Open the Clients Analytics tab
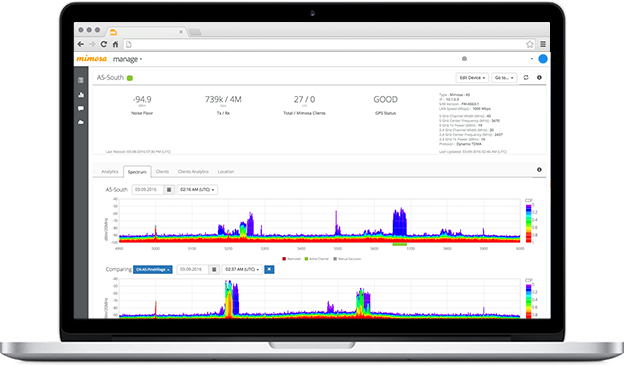 tap(193, 171)
